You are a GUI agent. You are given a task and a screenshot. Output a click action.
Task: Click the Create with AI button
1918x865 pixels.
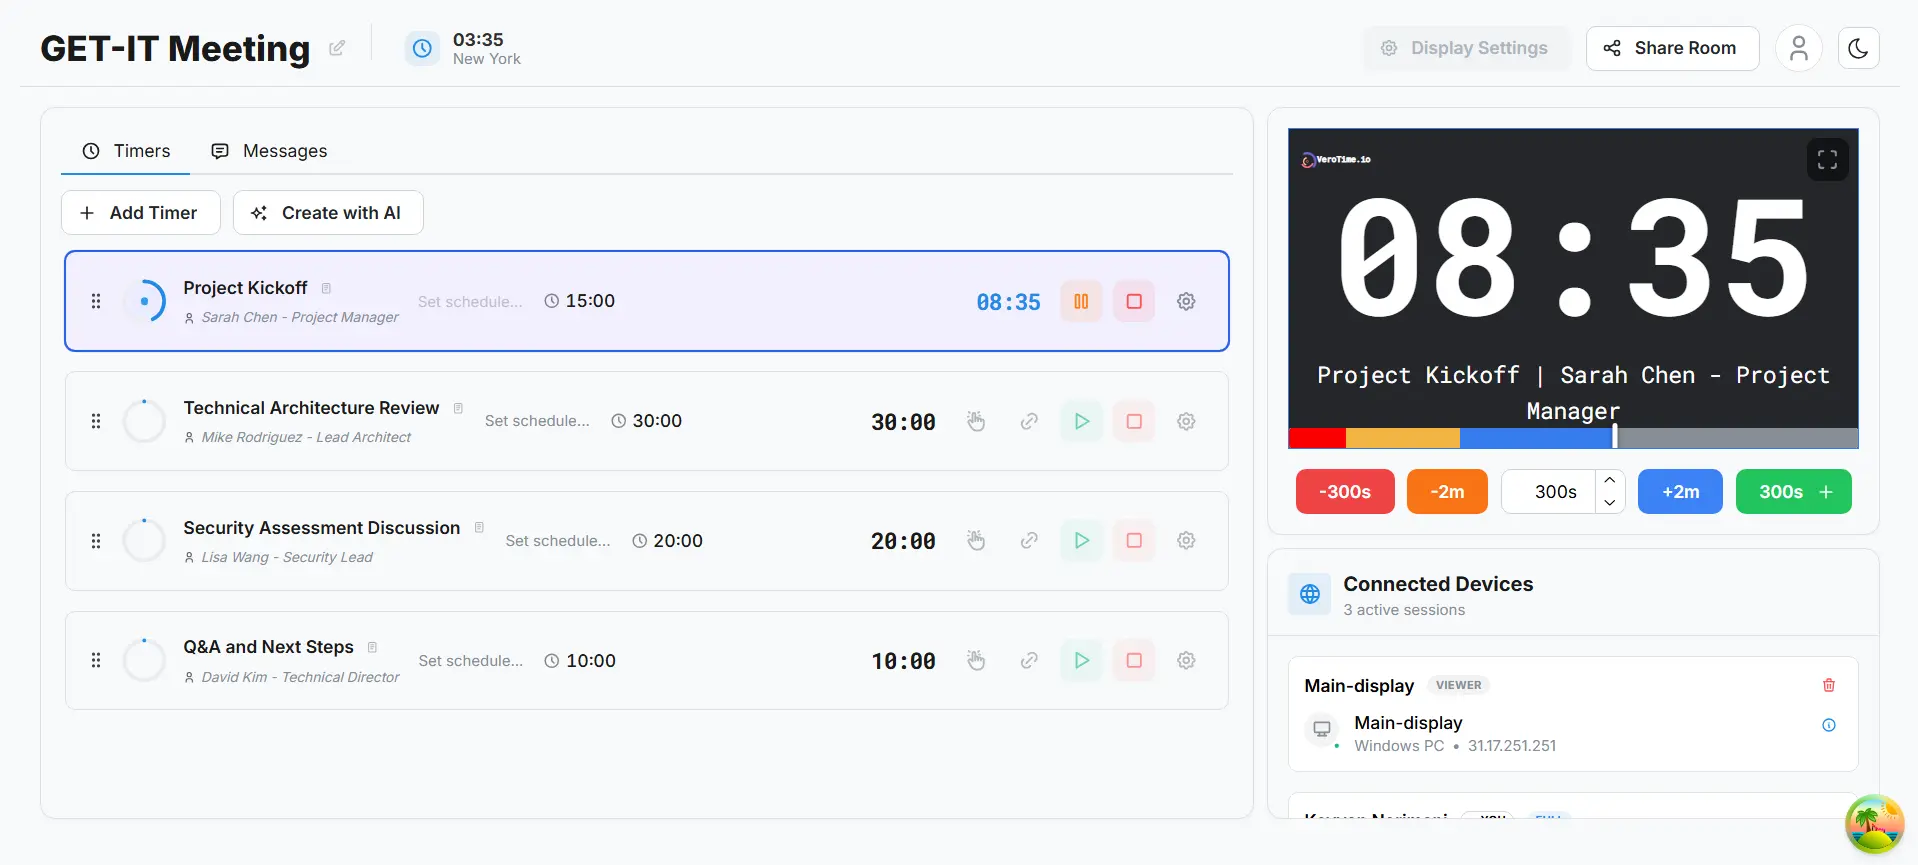click(328, 213)
